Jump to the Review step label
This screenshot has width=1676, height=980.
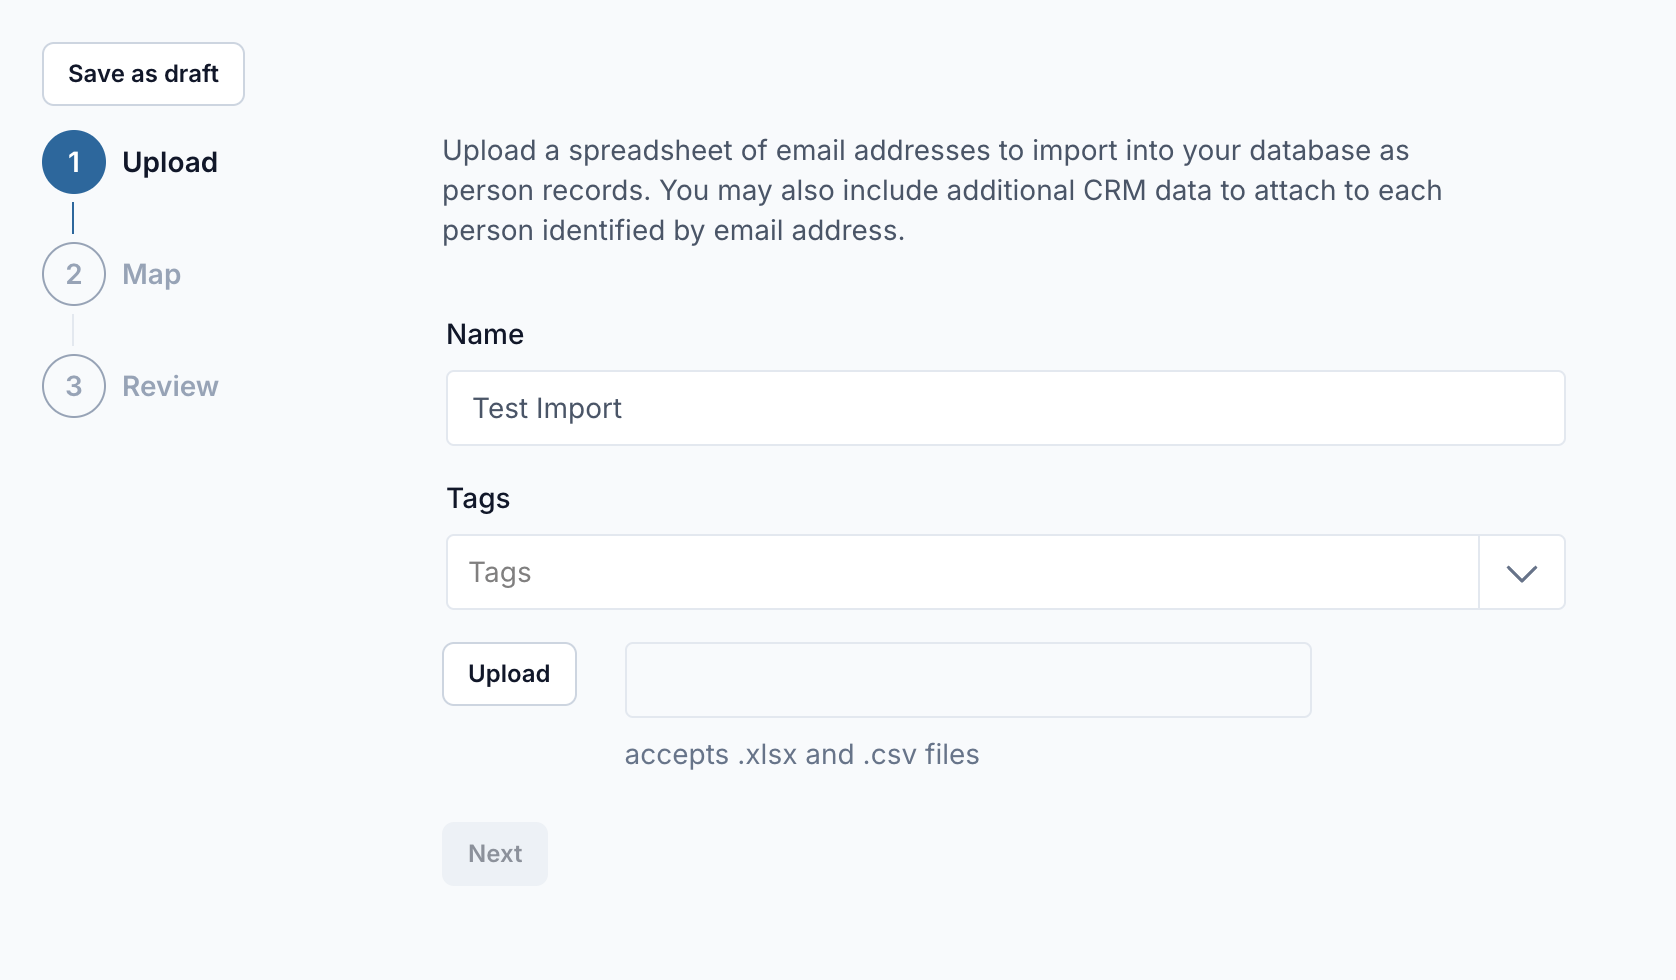tap(170, 386)
